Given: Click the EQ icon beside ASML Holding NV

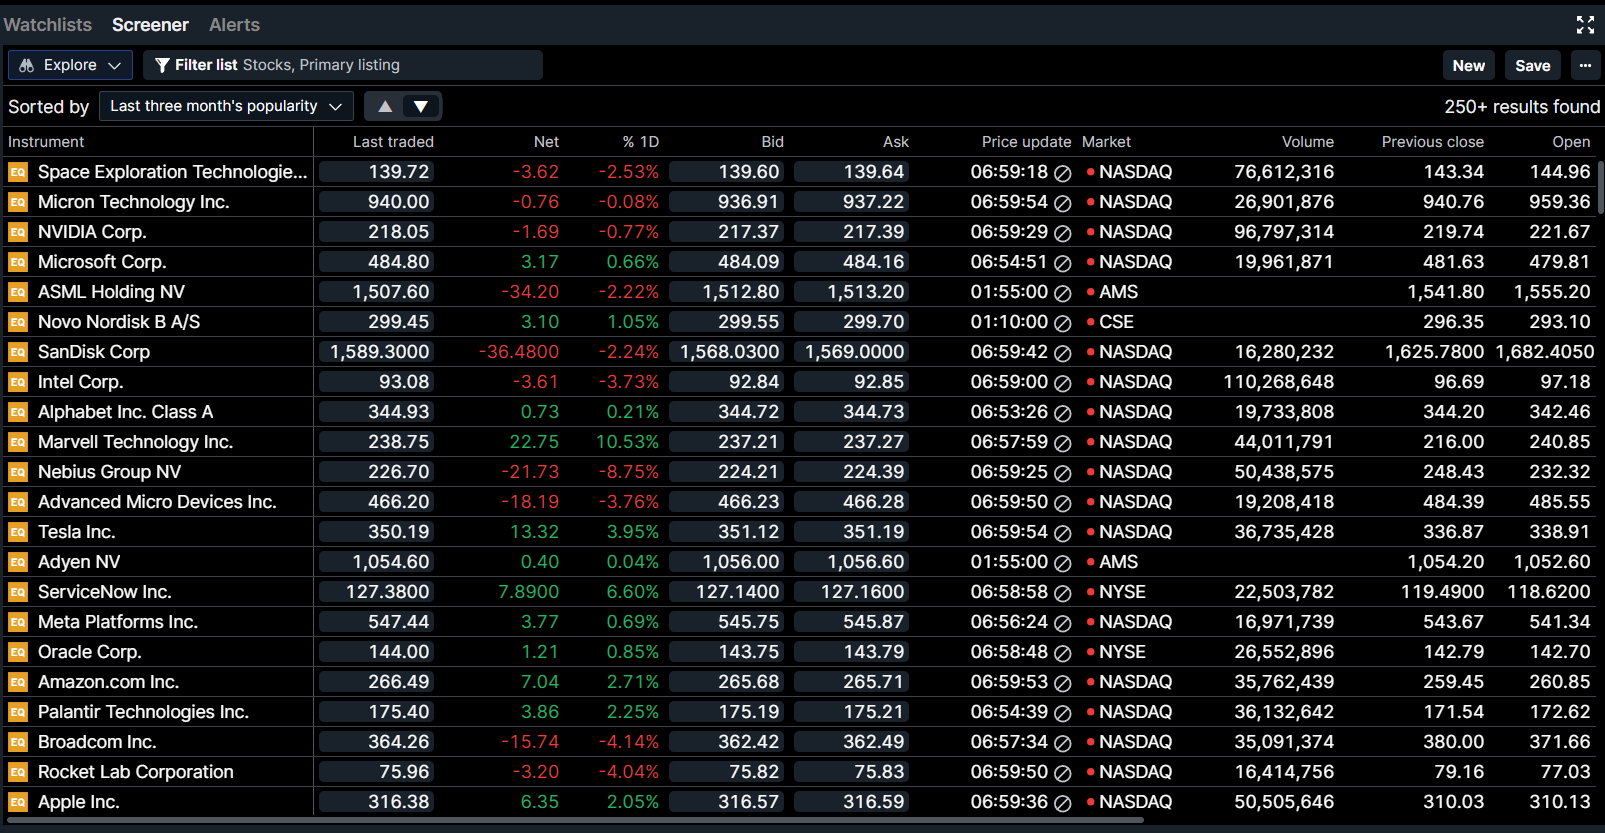Looking at the screenshot, I should 18,292.
